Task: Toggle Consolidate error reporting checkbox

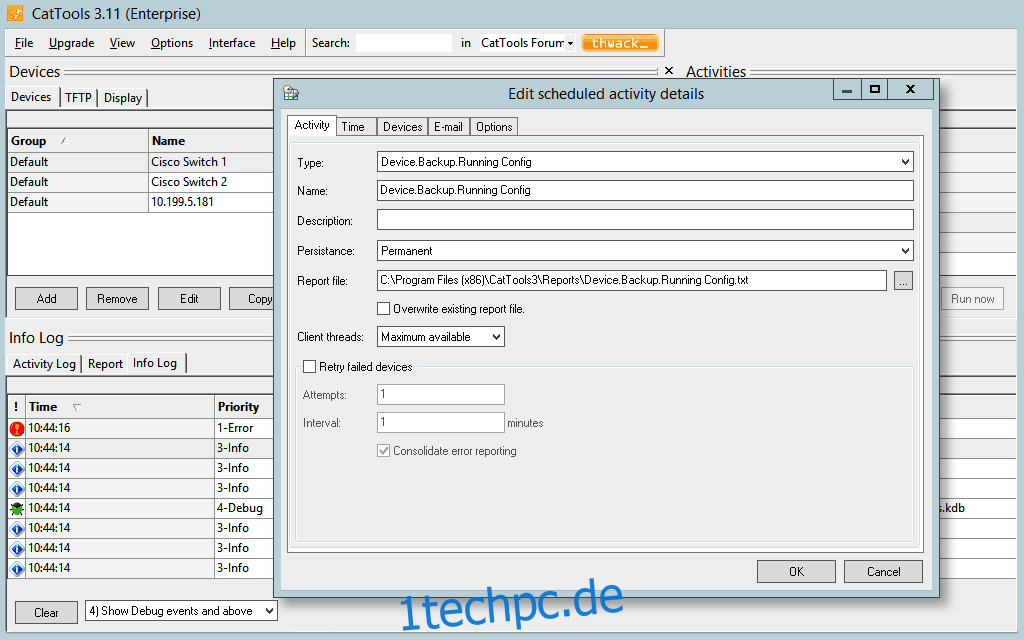Action: (384, 451)
